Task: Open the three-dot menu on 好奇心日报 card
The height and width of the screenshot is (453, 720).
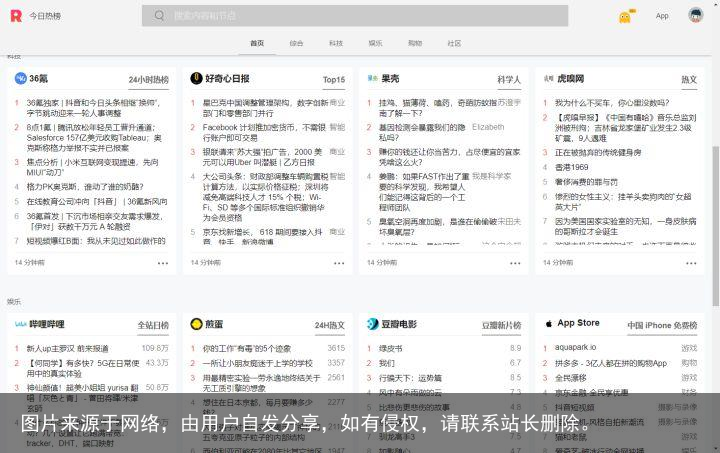Action: [x=339, y=263]
